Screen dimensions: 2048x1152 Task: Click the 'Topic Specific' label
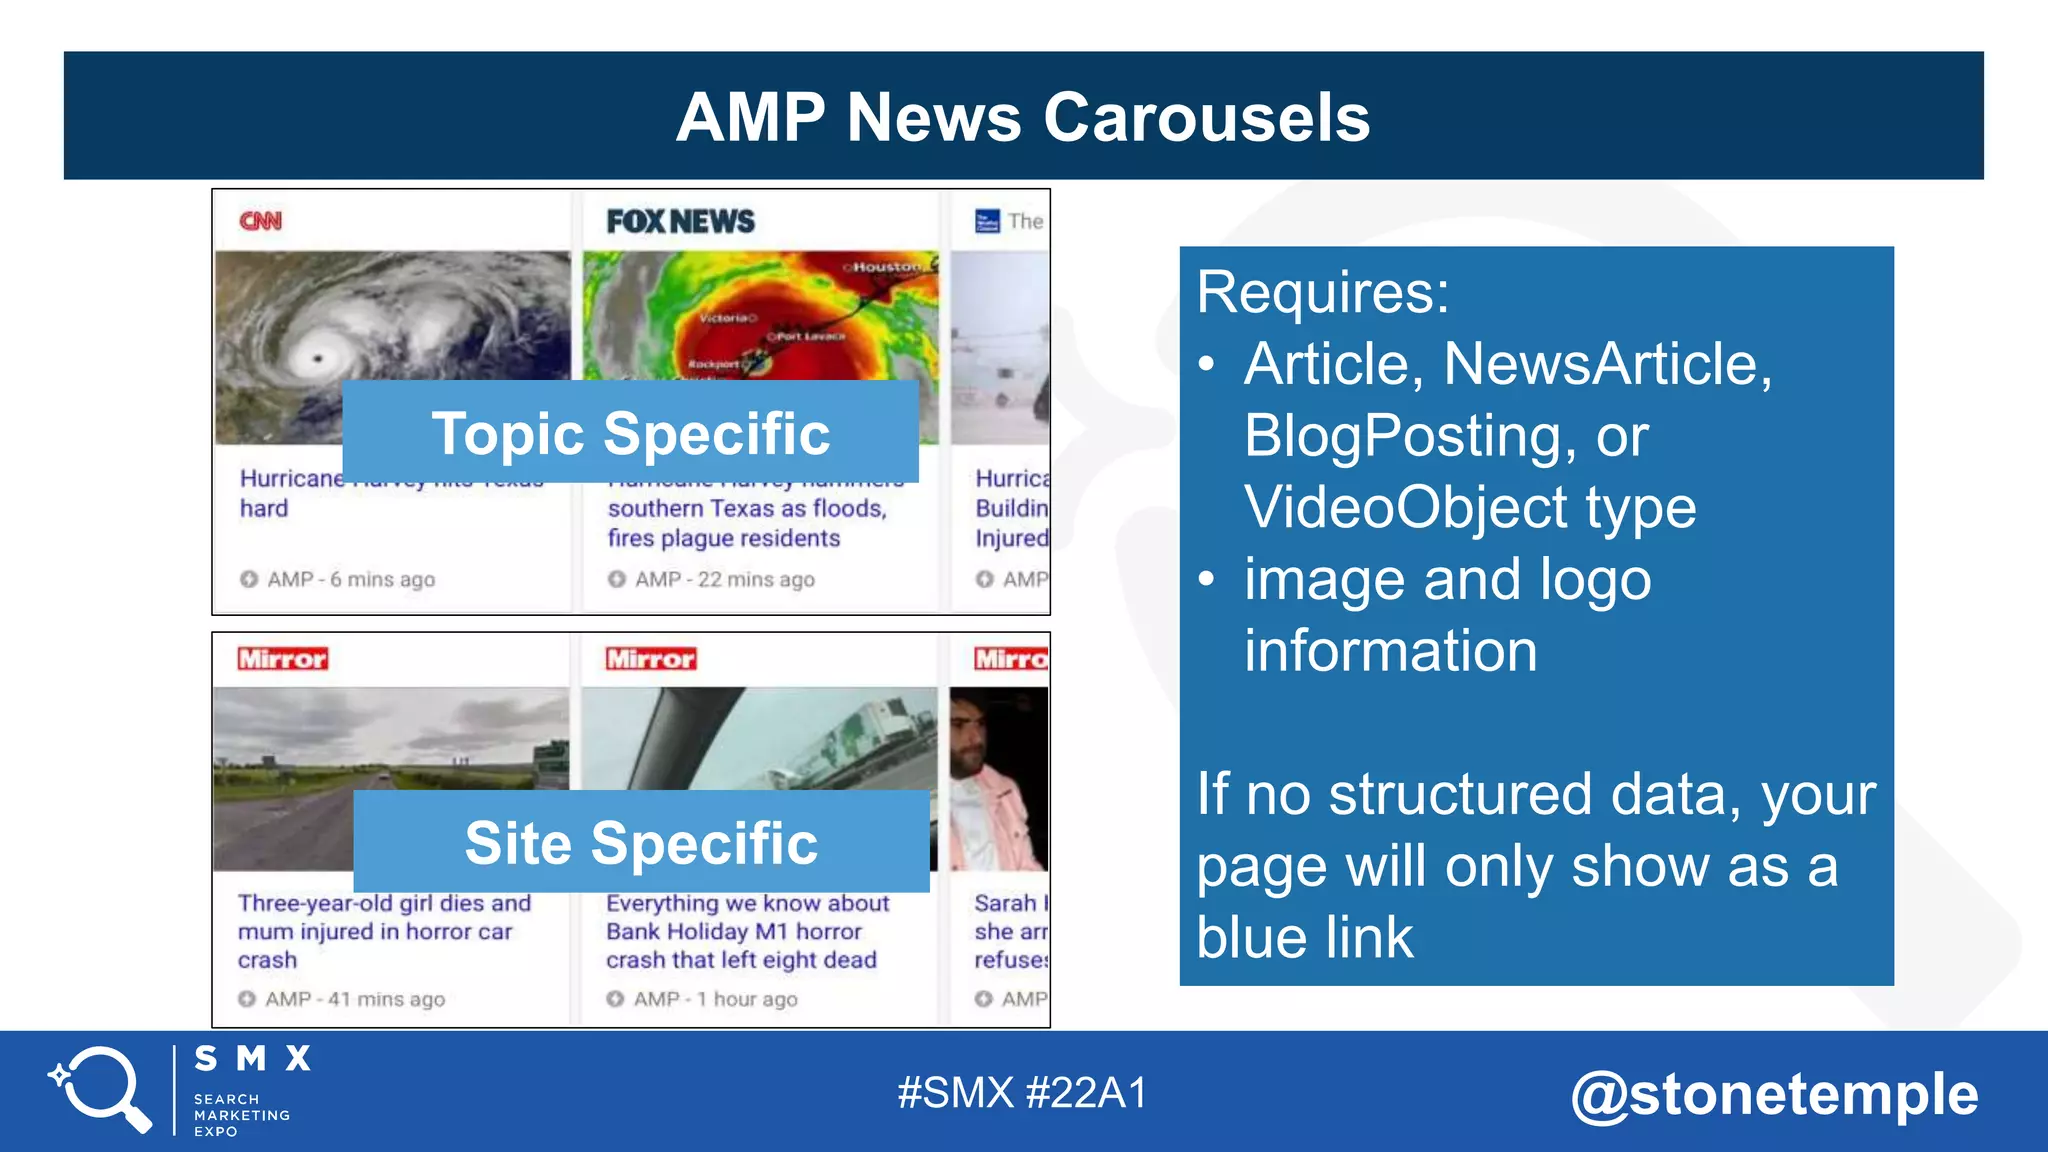click(x=630, y=433)
